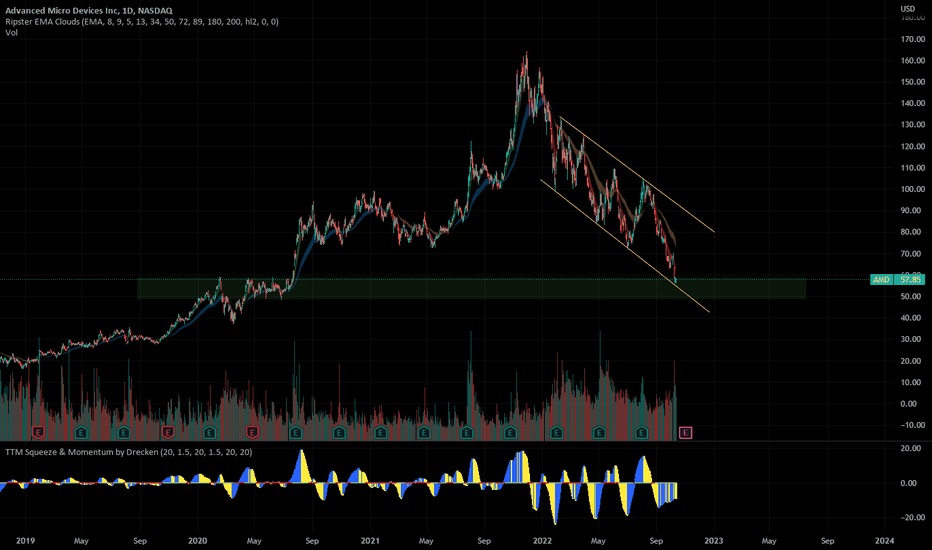Click the 2024 label on time axis
932x550 pixels.
tap(885, 540)
